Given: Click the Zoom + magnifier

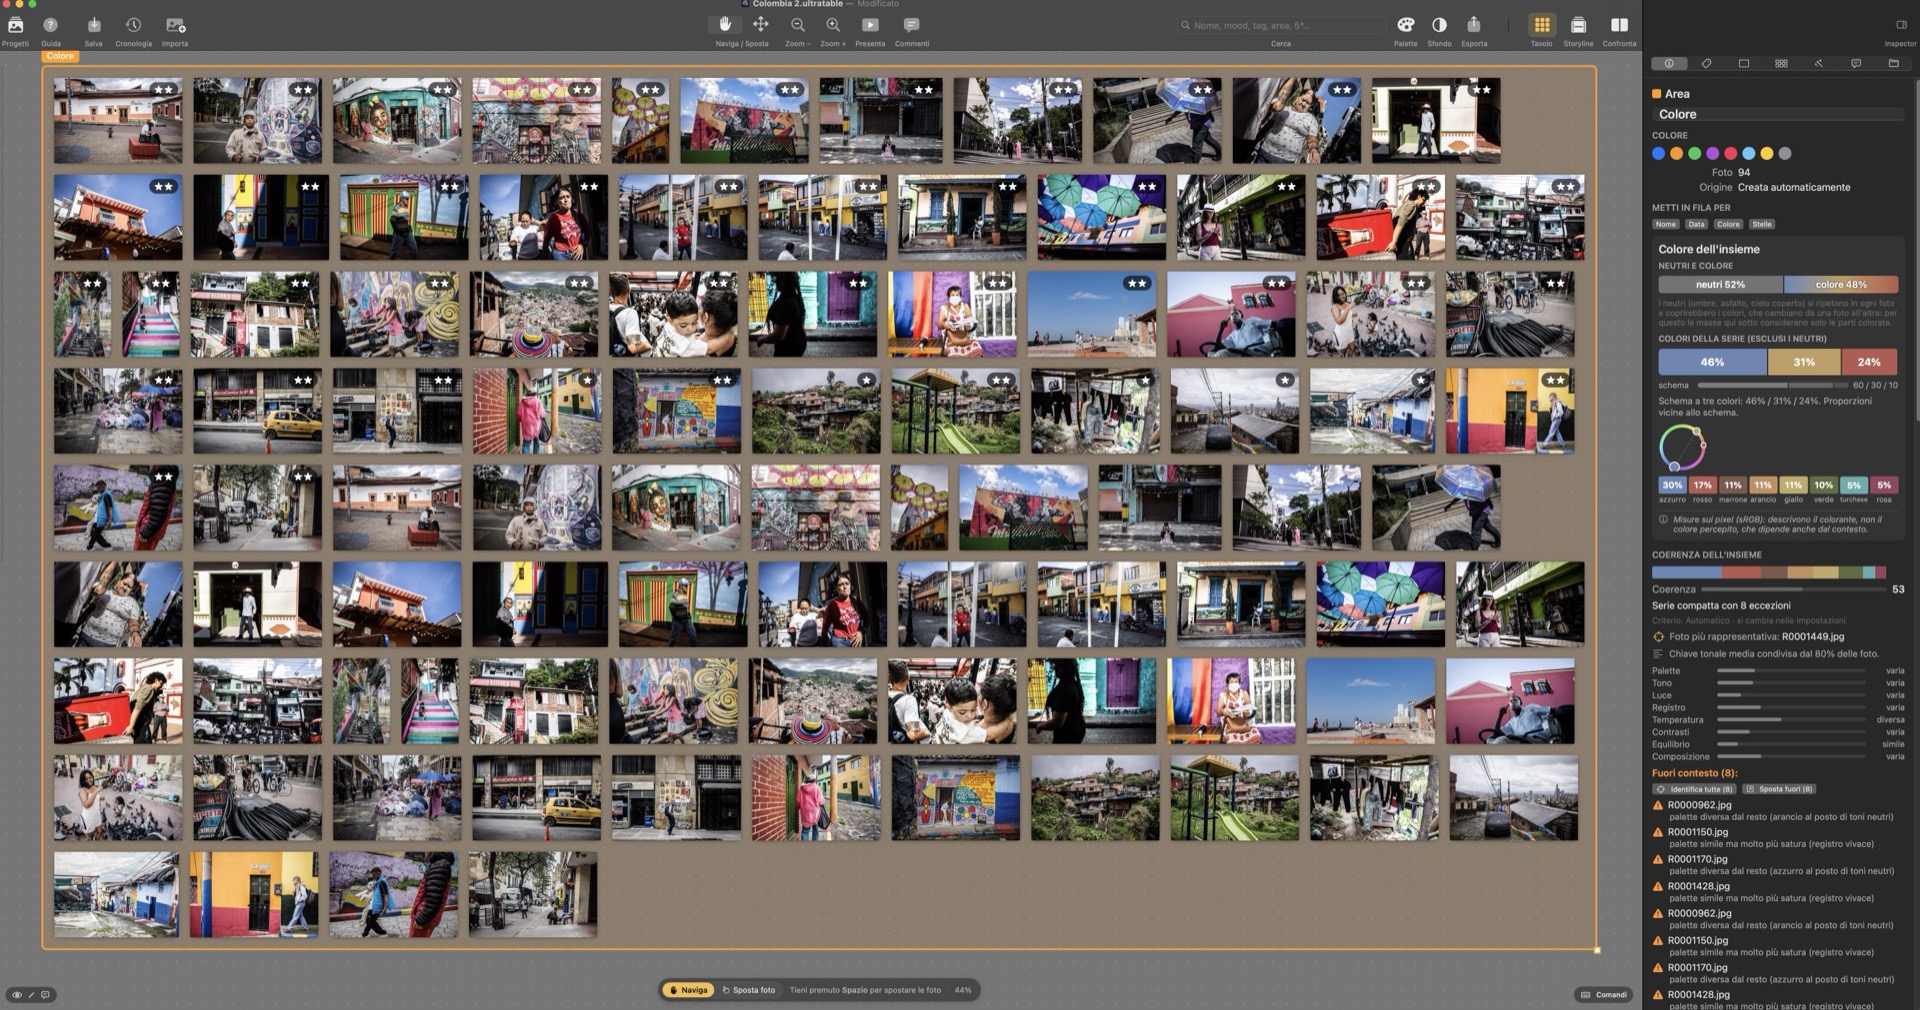Looking at the screenshot, I should coord(833,25).
